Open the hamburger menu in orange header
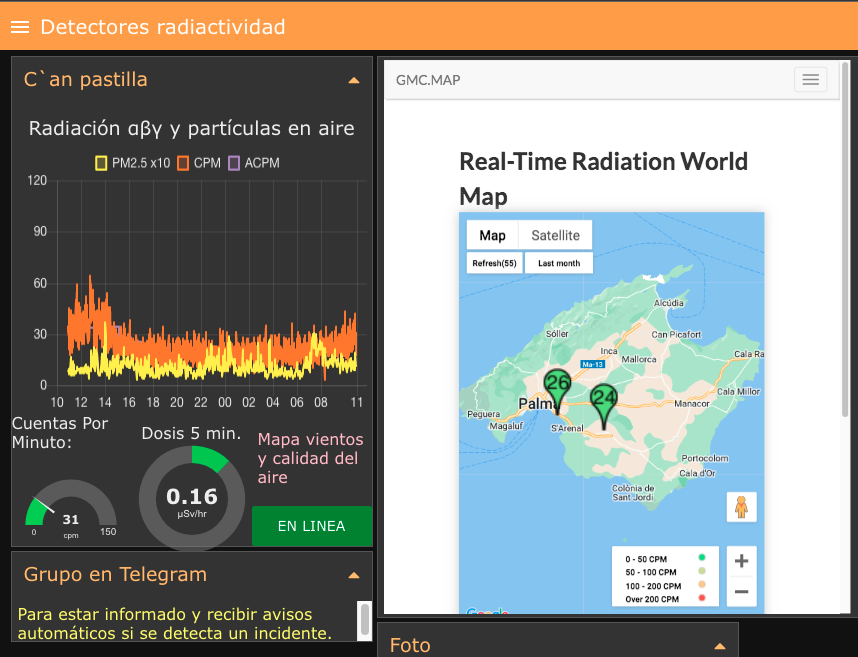Image resolution: width=858 pixels, height=657 pixels. 20,27
